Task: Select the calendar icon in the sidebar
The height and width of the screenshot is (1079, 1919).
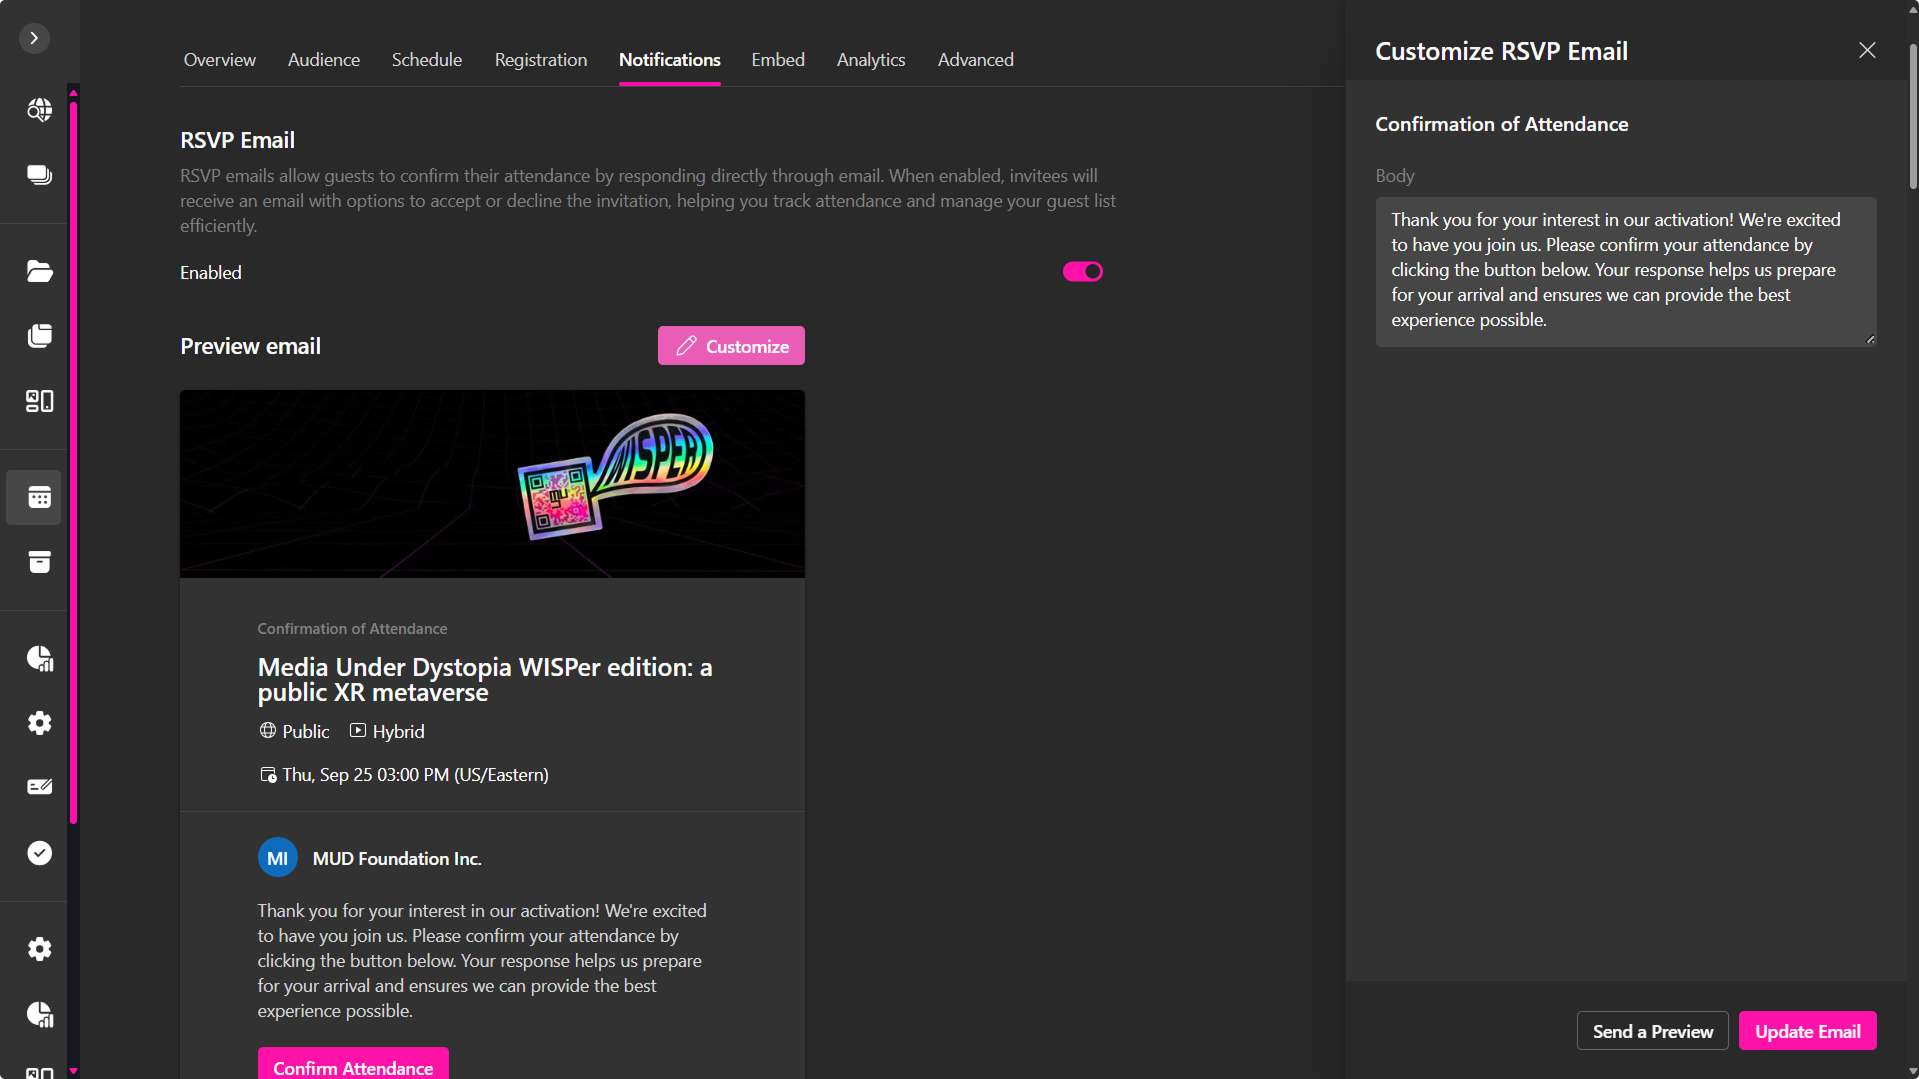Action: click(39, 497)
